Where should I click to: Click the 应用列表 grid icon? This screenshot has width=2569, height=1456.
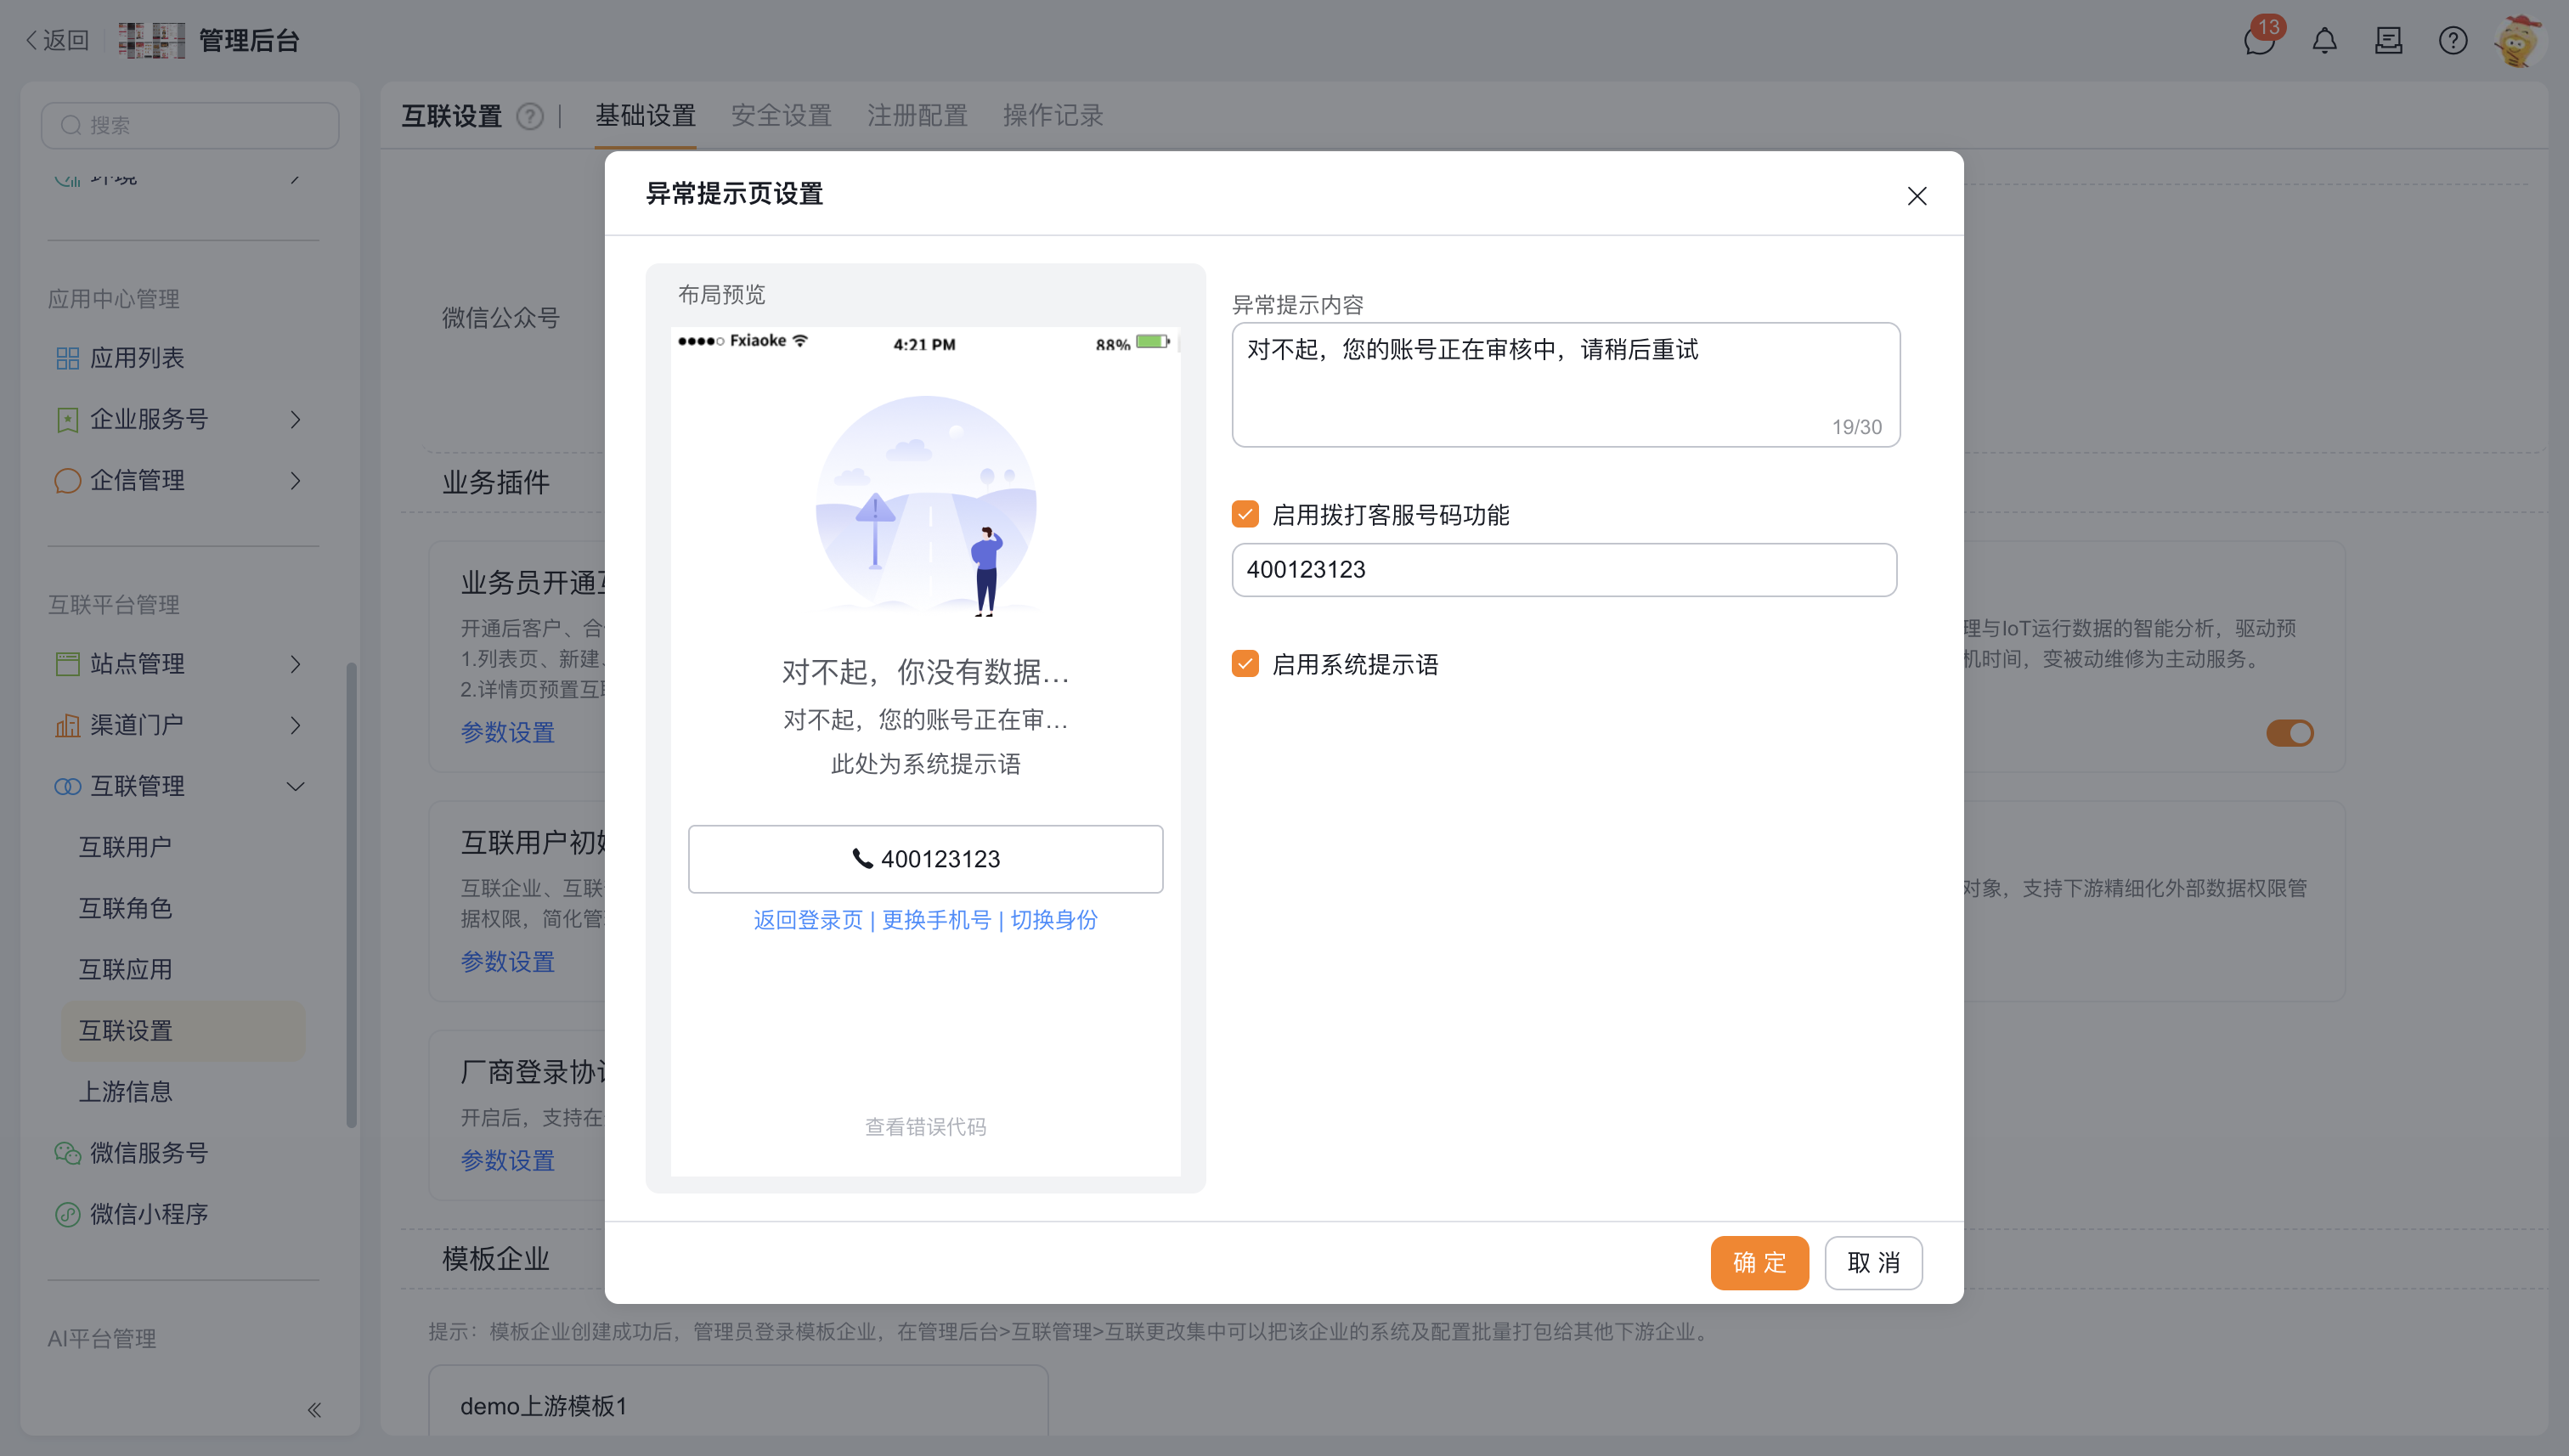[67, 358]
